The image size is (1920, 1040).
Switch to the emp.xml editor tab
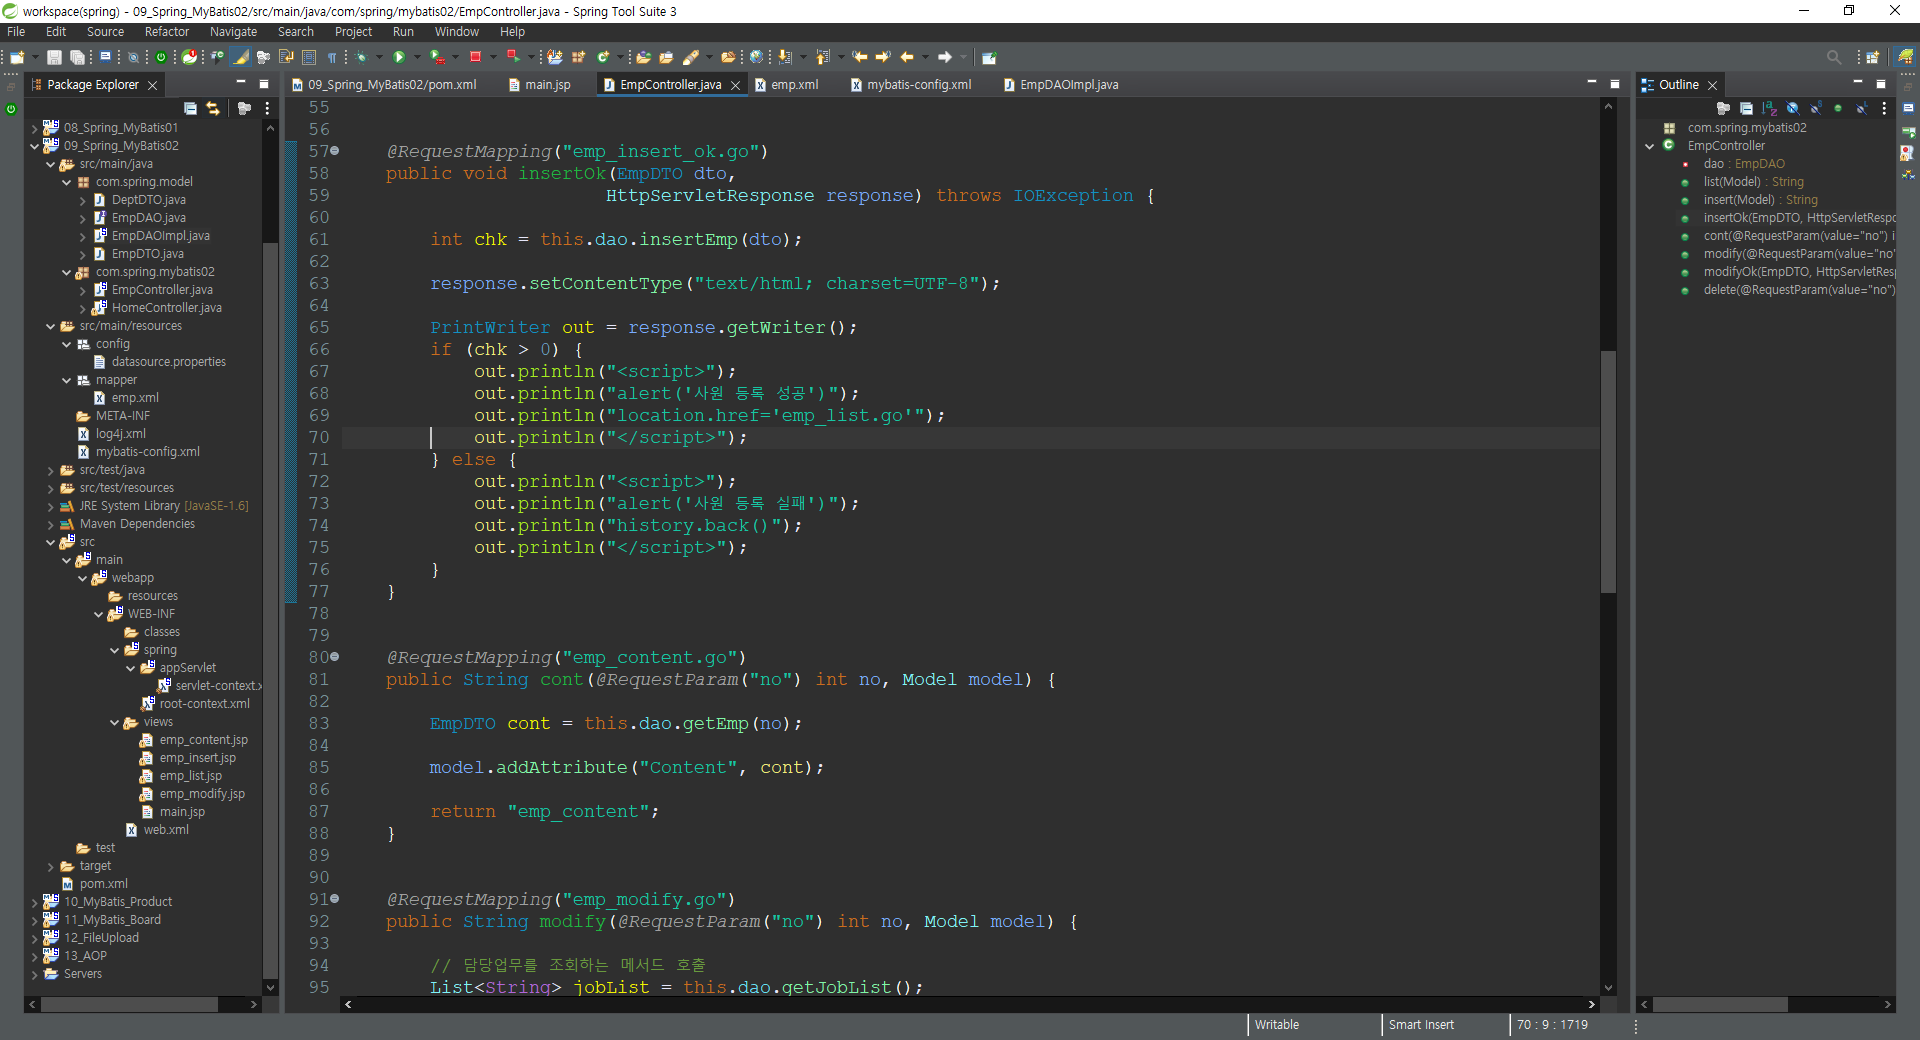[x=795, y=85]
